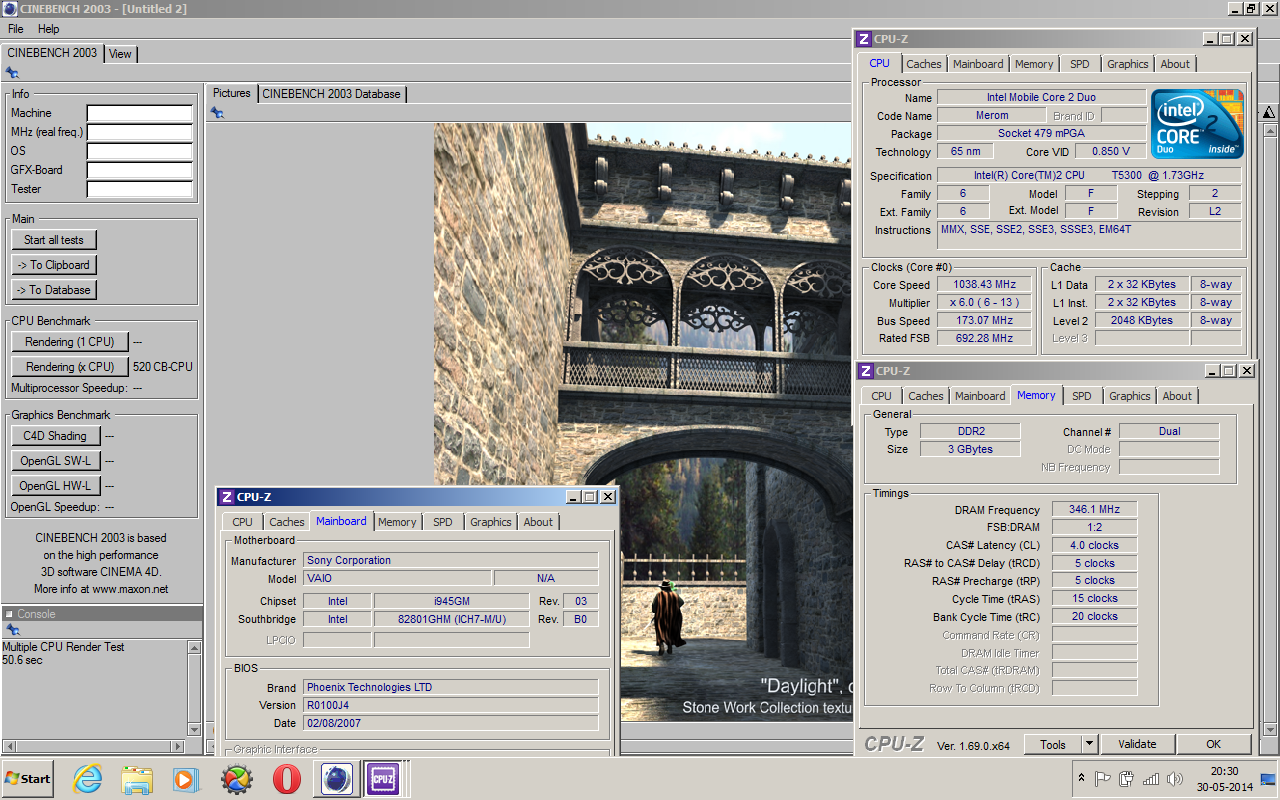Click the clock showing 20:30
The width and height of the screenshot is (1280, 800).
(x=1224, y=771)
